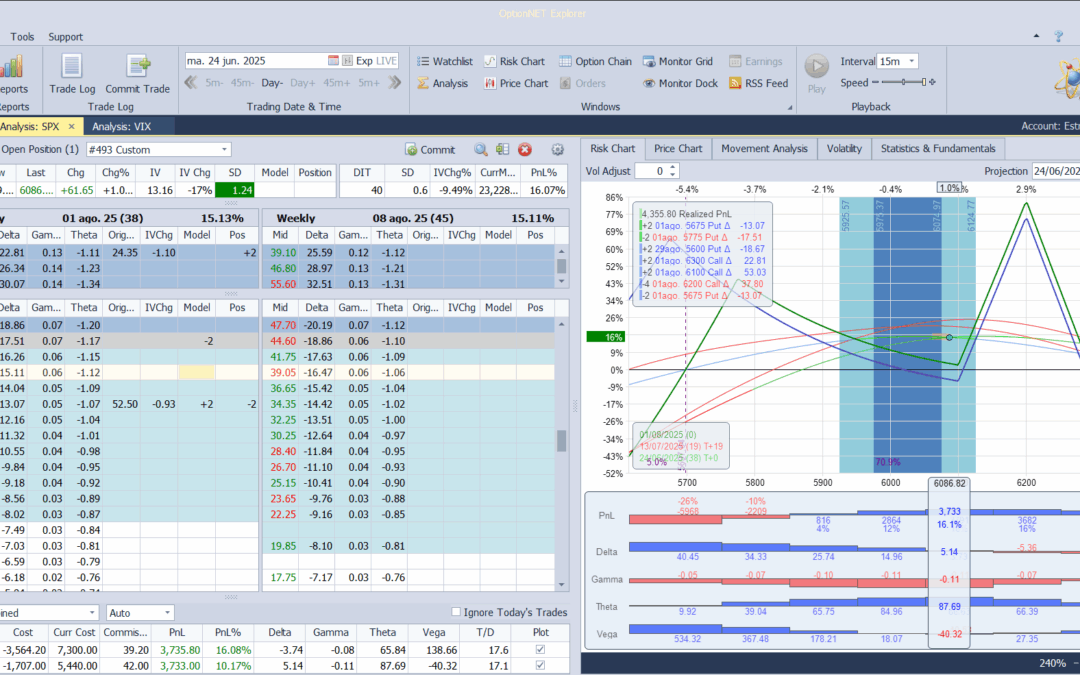Toggle Ignore Today's Trades checkbox
This screenshot has width=1080, height=675.
(455, 612)
